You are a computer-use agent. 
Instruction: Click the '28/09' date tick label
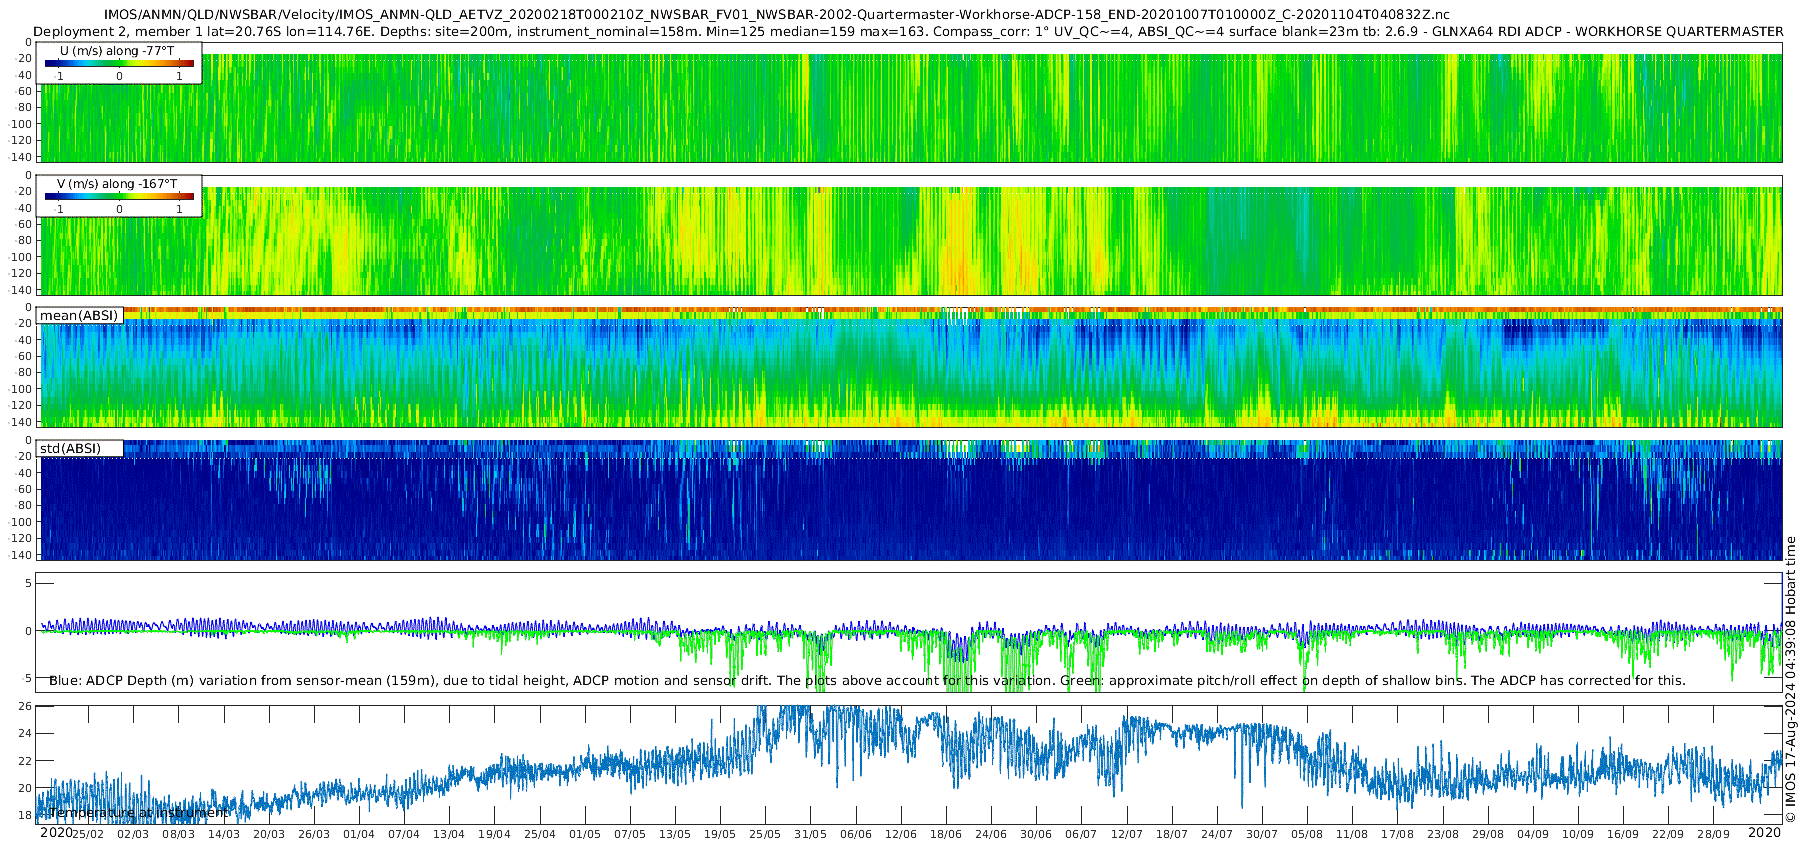1713,834
